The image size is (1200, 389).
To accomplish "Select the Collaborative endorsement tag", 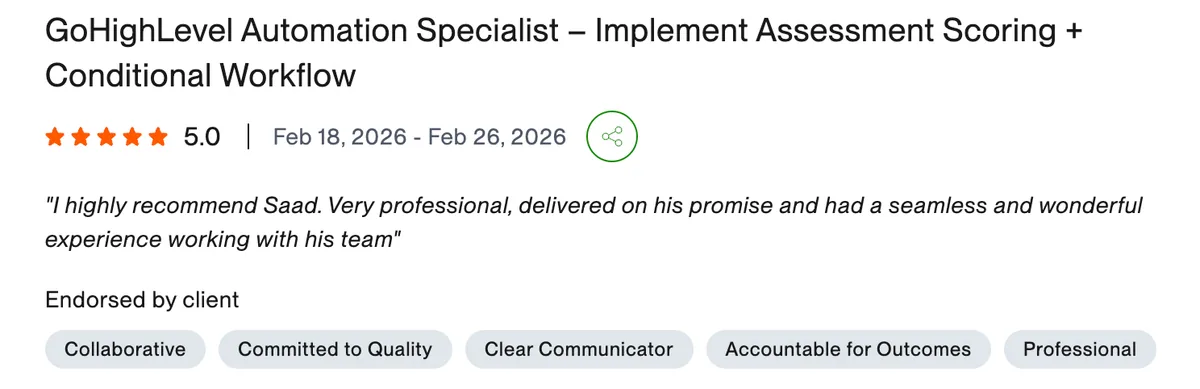I will tap(125, 349).
